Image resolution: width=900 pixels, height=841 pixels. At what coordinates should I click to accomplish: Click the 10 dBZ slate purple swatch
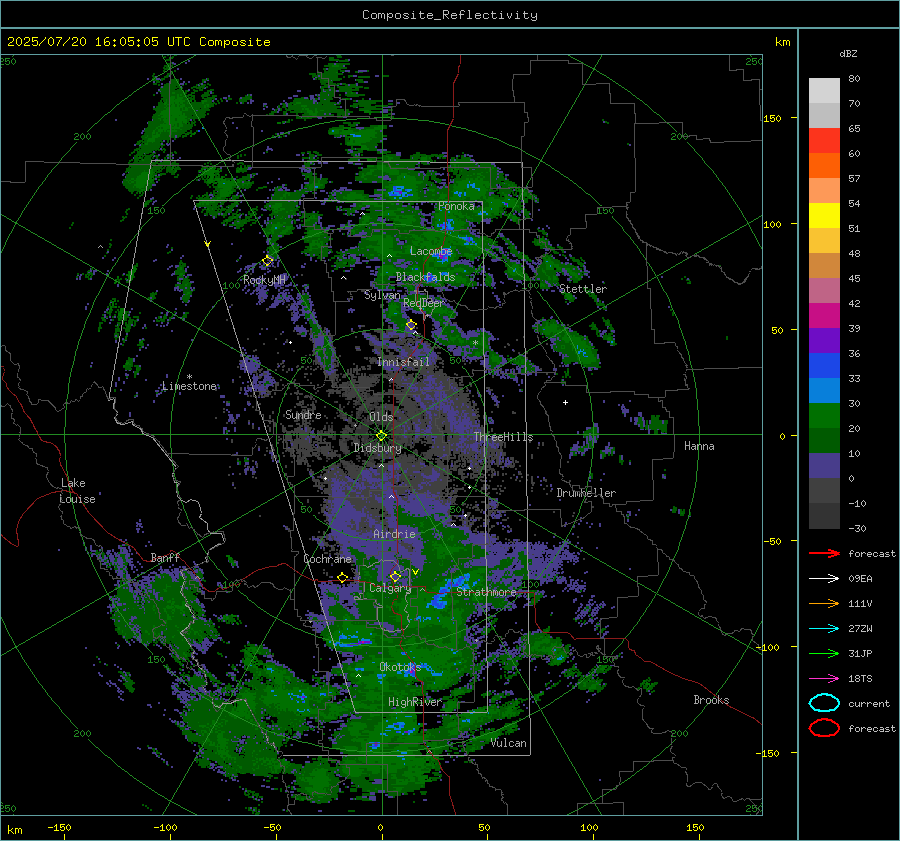pyautogui.click(x=824, y=465)
